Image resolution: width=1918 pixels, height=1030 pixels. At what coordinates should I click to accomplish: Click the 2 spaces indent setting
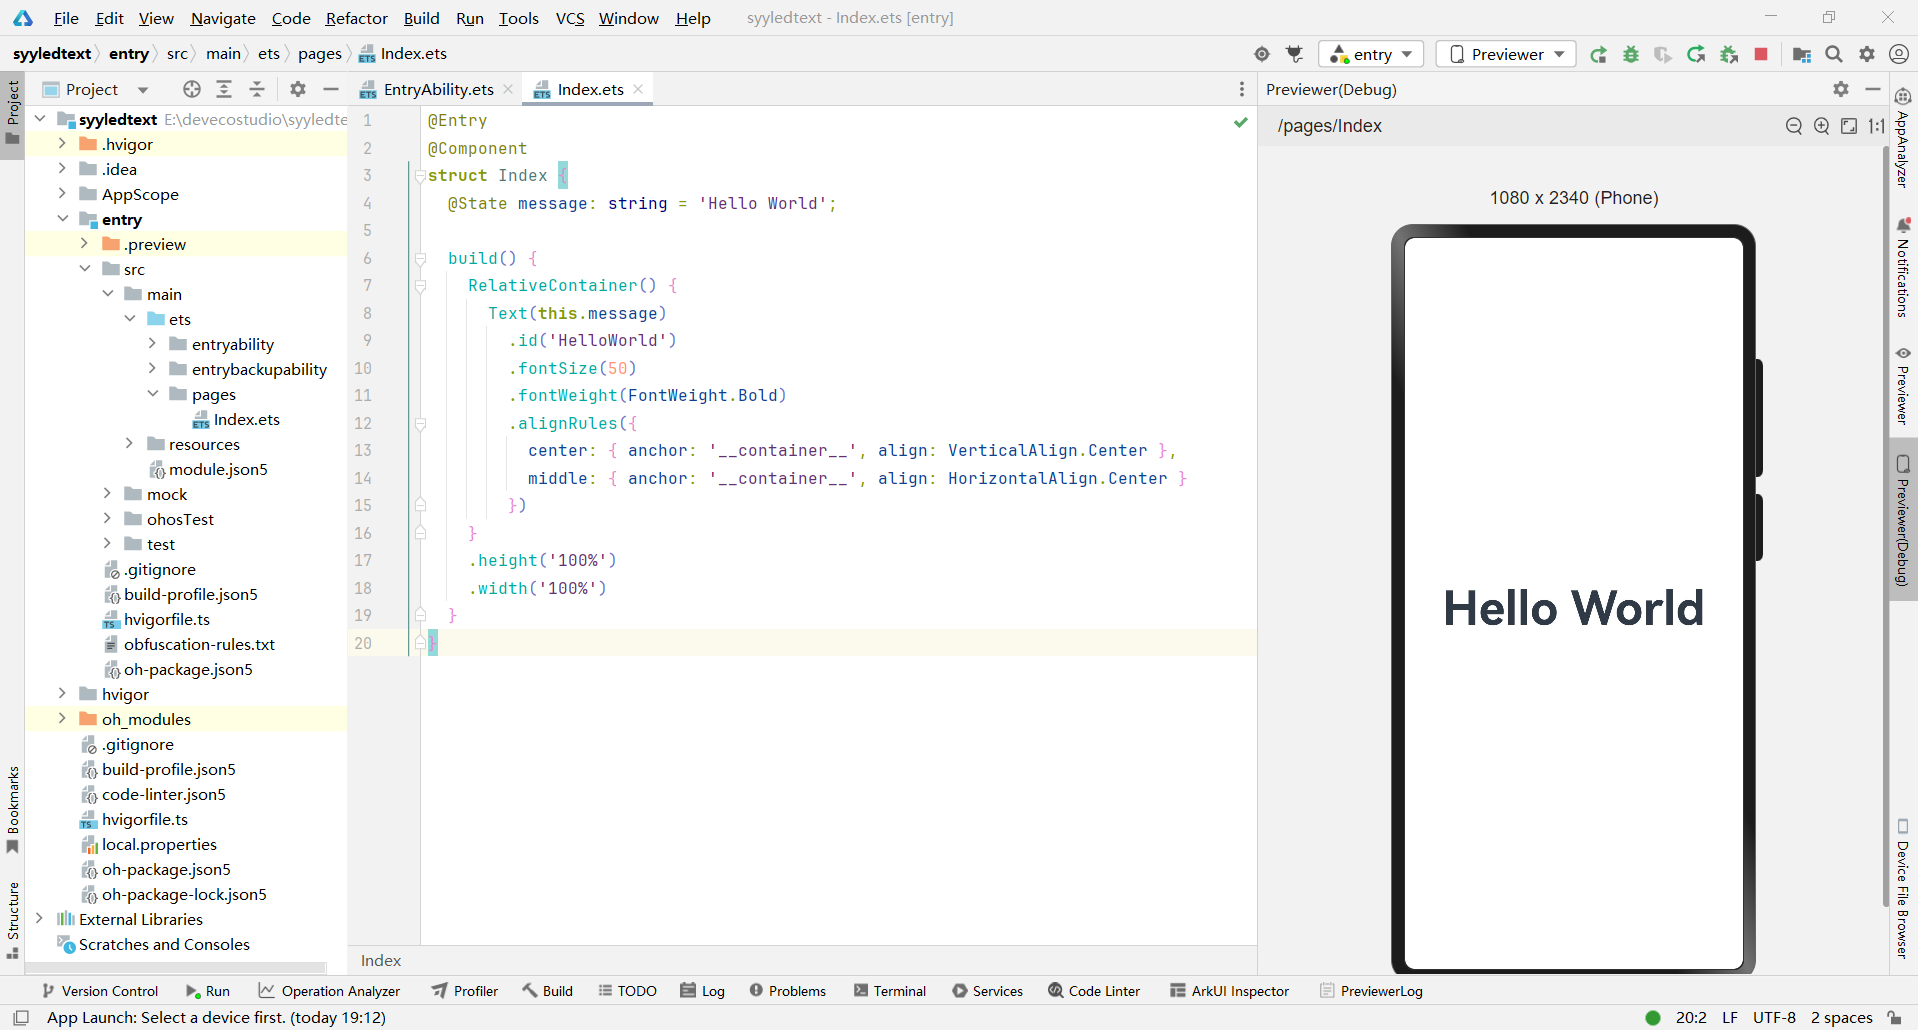[1841, 1017]
